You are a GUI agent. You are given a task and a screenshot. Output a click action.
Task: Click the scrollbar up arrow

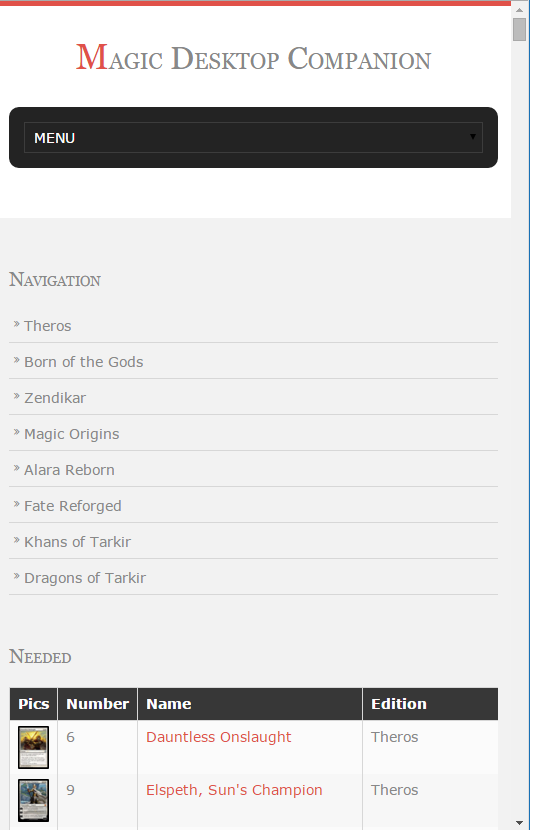pos(521,10)
